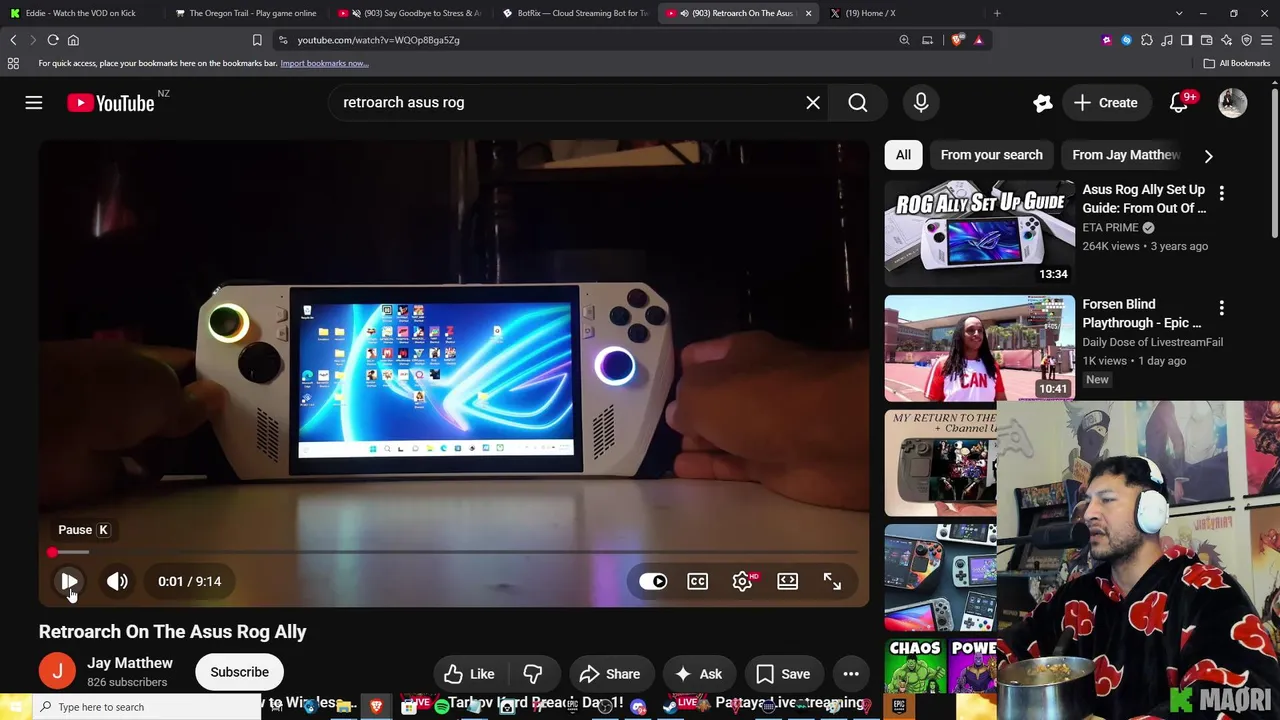Open the Brave Wallet icon
The width and height of the screenshot is (1280, 720).
coord(1206,40)
